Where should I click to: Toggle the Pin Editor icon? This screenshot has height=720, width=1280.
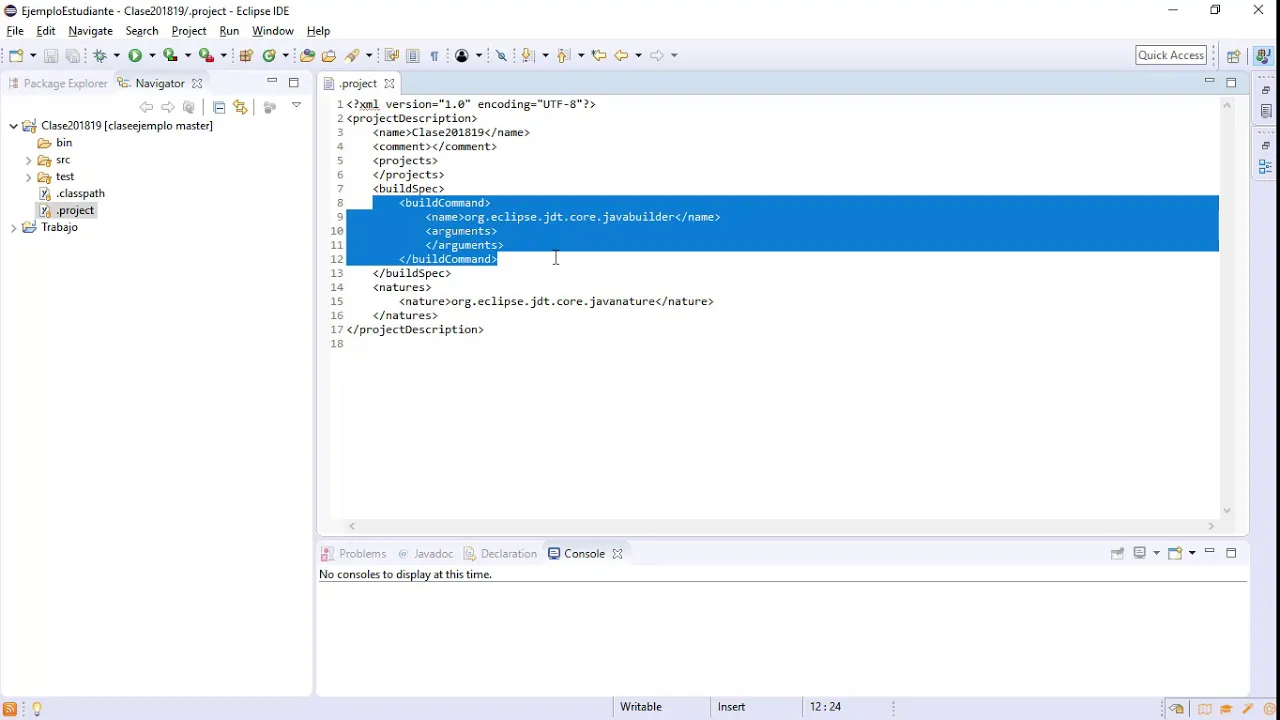pyautogui.click(x=502, y=56)
